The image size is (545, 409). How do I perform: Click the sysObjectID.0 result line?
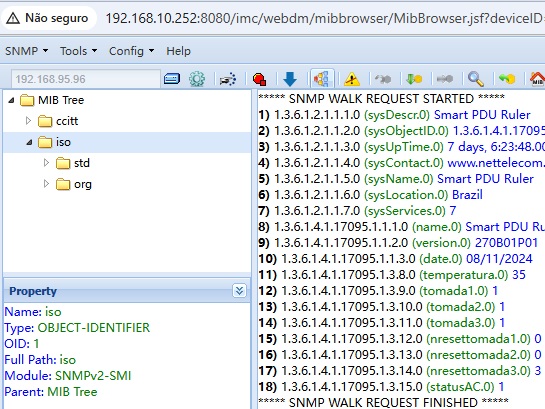pyautogui.click(x=401, y=131)
